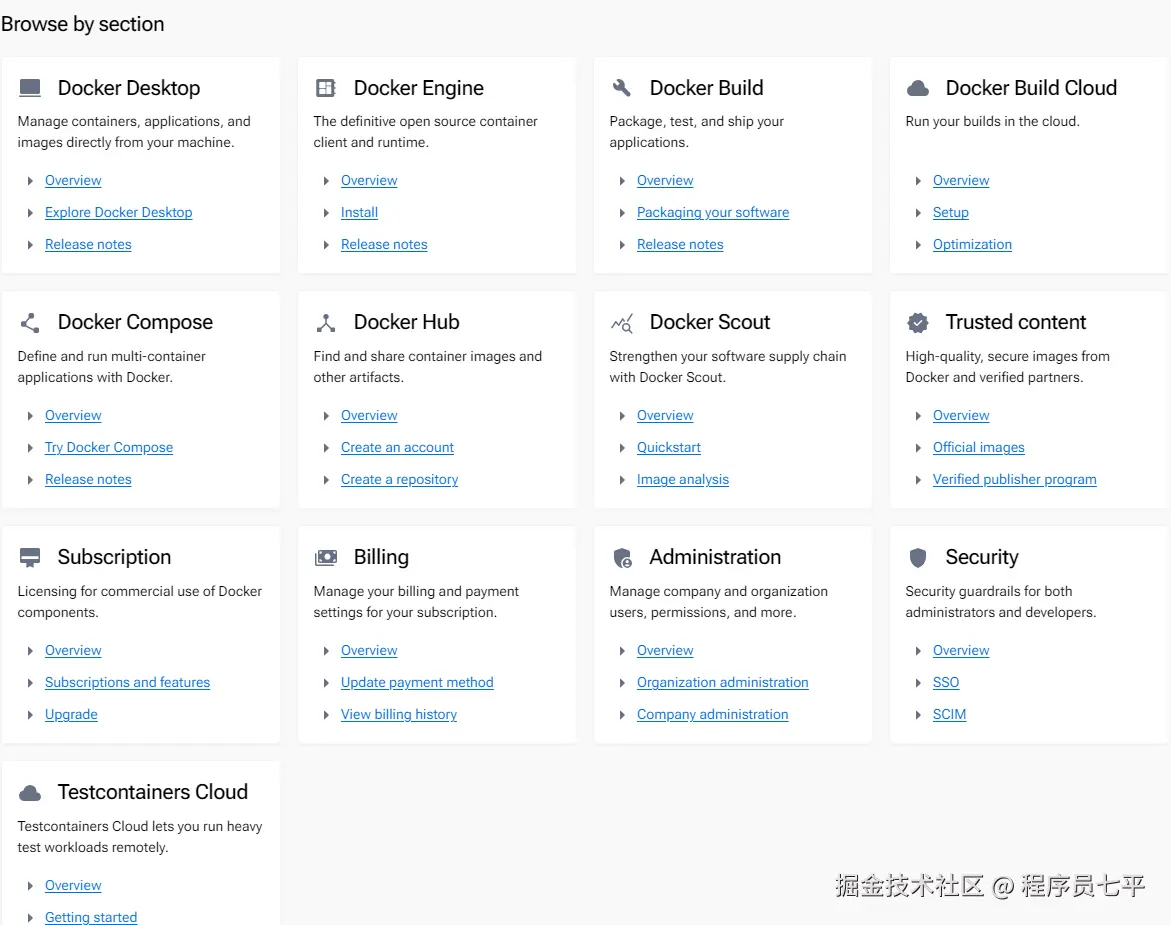Viewport: 1171px width, 925px height.
Task: Expand the arrow next to SSO under Security
Action: tap(918, 682)
